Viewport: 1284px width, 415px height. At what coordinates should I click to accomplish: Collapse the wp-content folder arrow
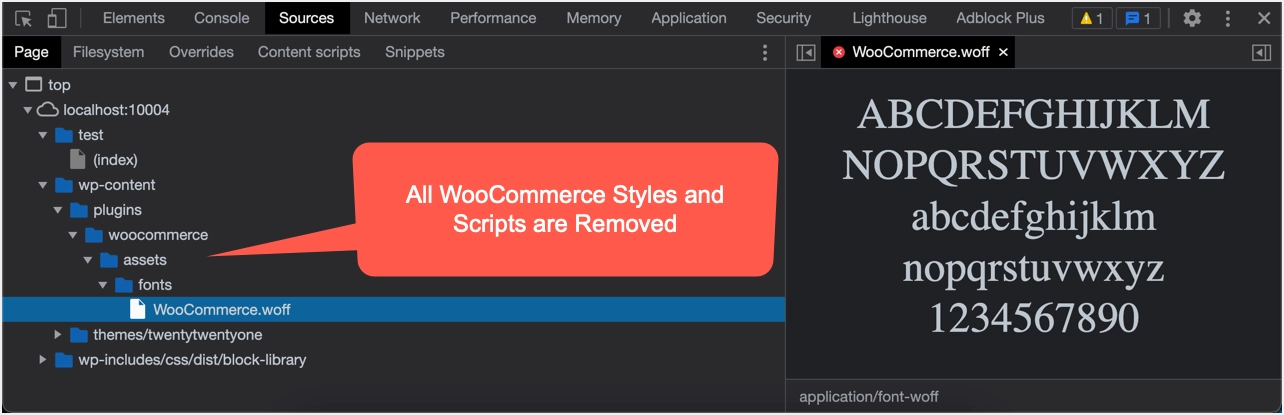[43, 185]
